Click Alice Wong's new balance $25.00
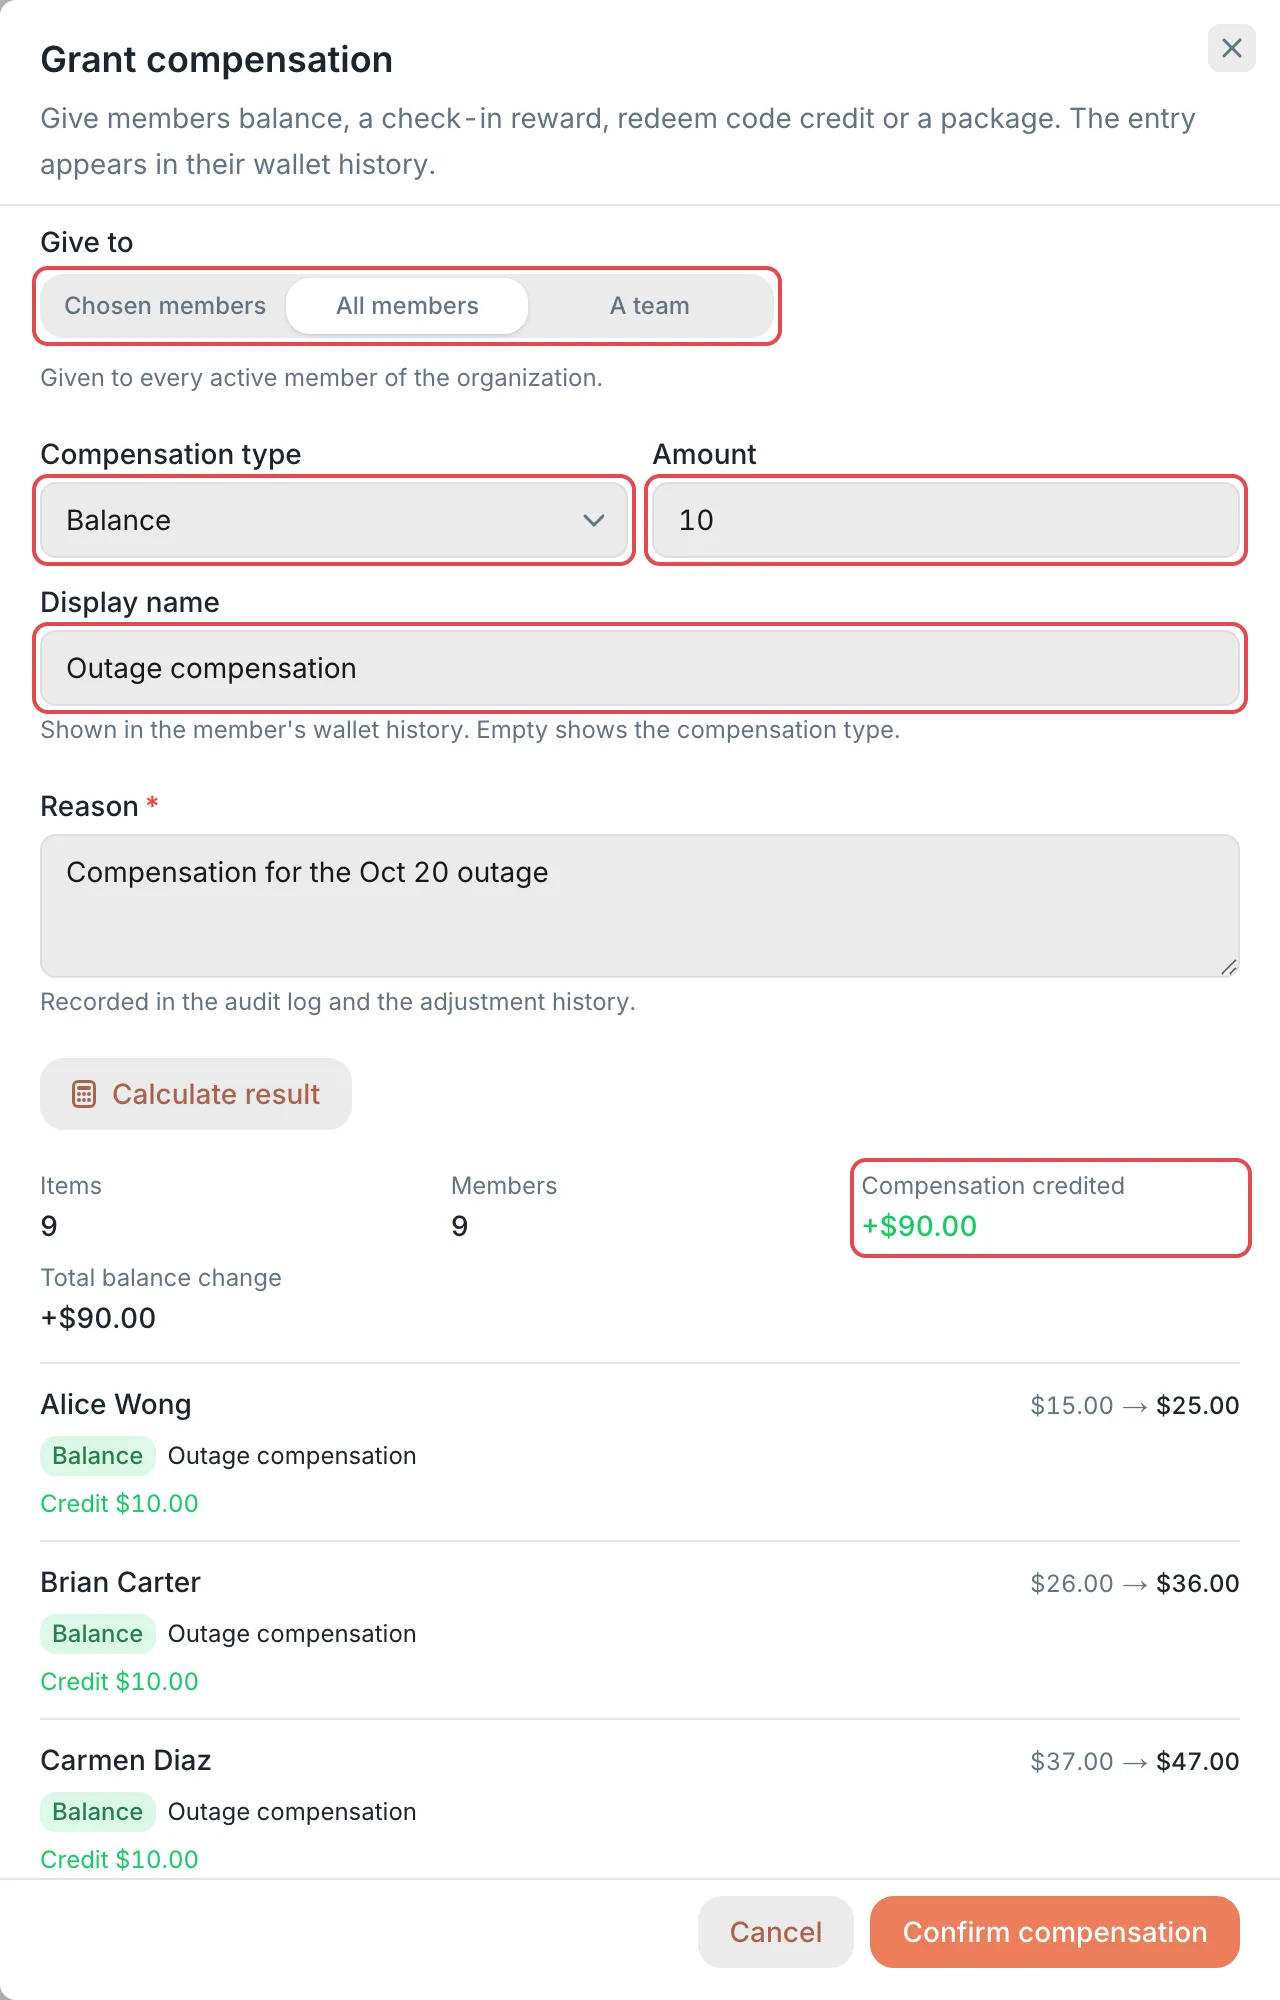This screenshot has height=2000, width=1280. click(1198, 1405)
